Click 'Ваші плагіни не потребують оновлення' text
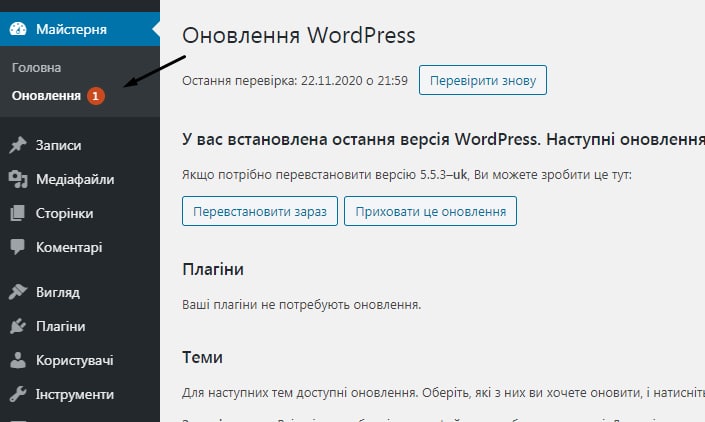 click(302, 305)
